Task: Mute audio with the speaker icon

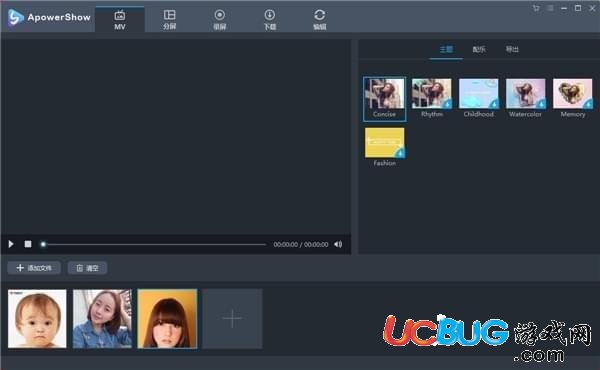Action: pos(338,244)
